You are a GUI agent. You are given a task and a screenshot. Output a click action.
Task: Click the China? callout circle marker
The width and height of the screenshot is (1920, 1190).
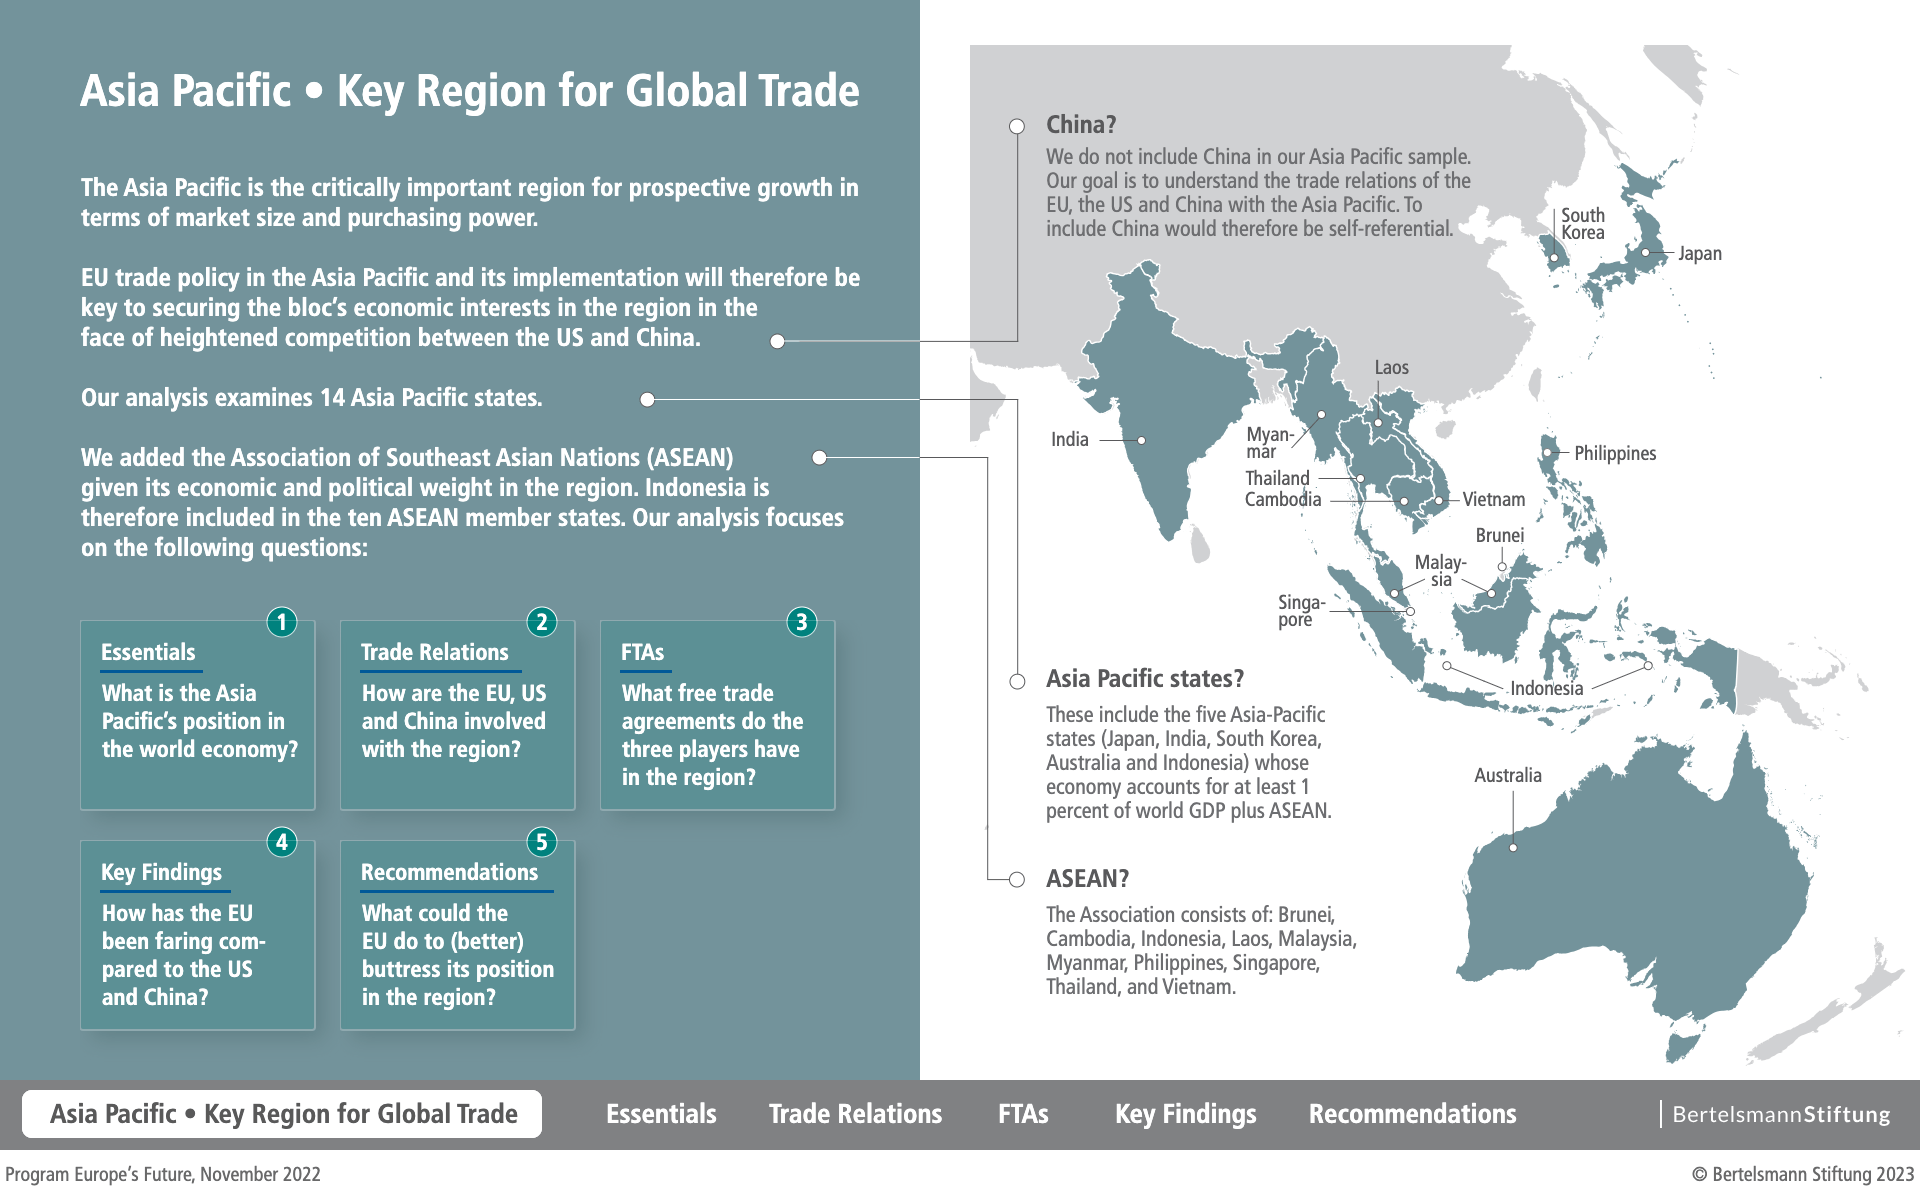click(x=1017, y=126)
